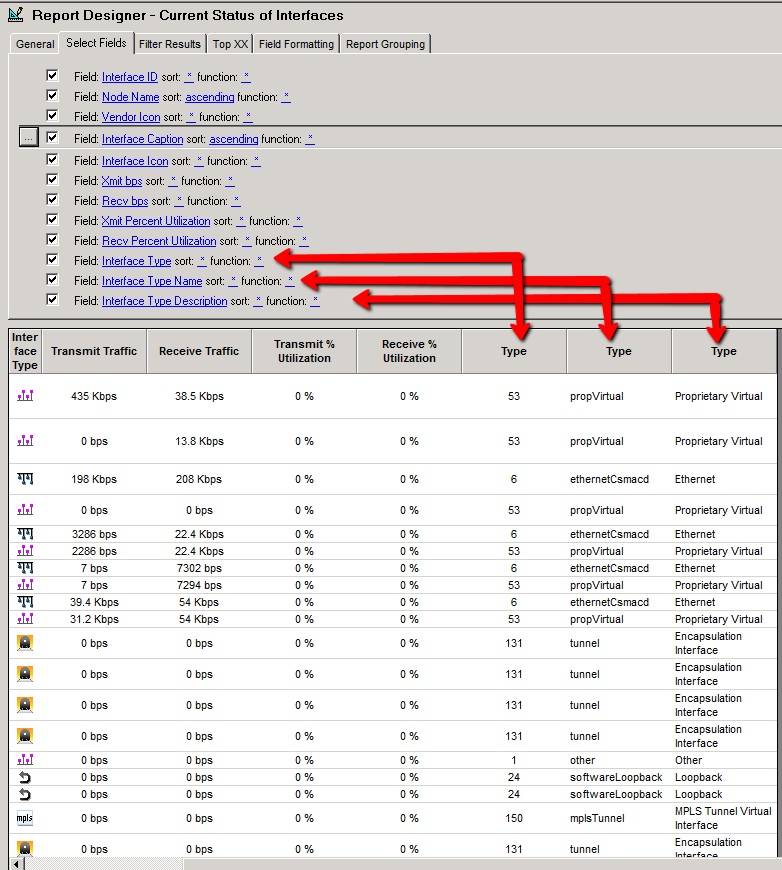
Task: Click the Interface Type Name field link
Action: (x=152, y=281)
